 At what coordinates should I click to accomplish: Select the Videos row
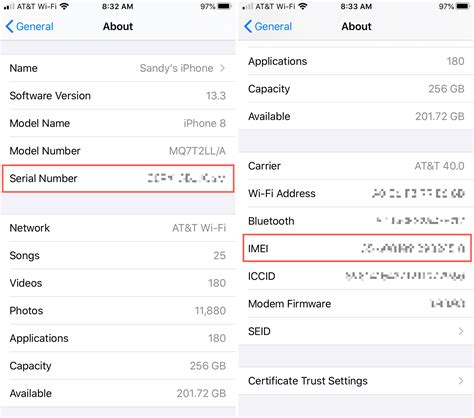(x=118, y=283)
